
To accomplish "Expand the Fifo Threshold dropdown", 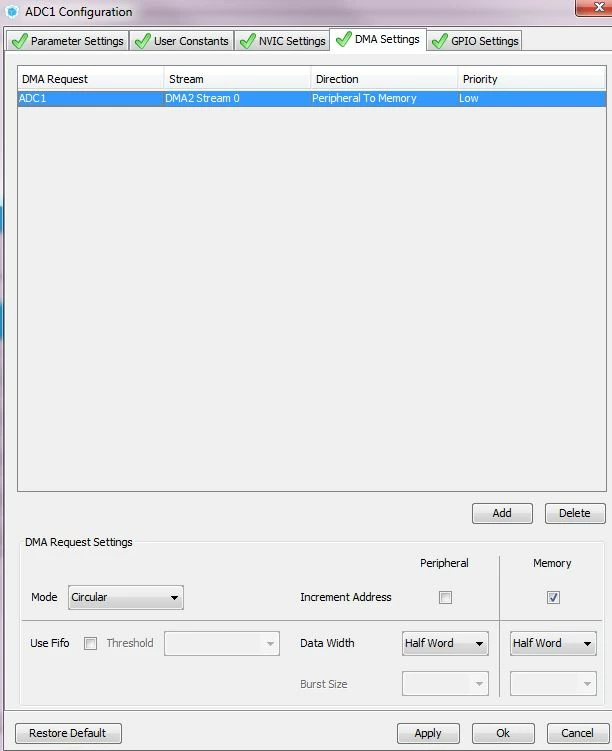I will point(222,643).
